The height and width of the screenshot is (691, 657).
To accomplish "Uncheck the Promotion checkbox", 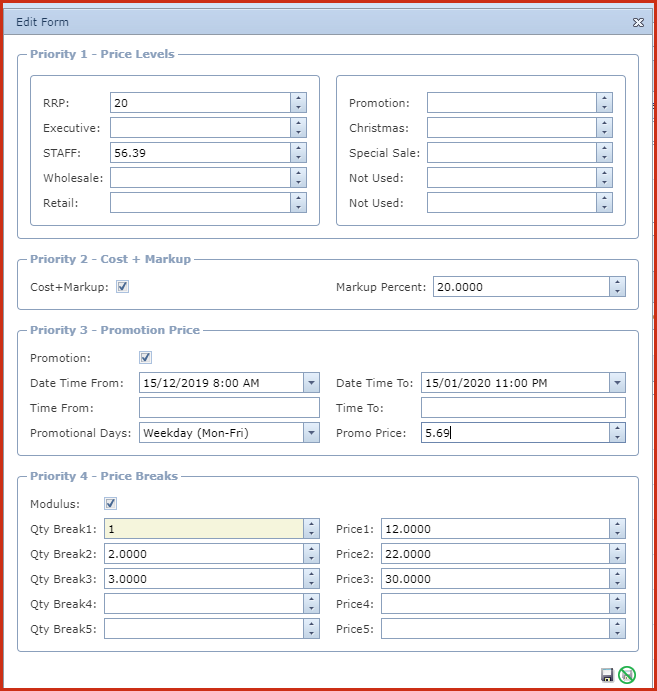I will (x=145, y=357).
